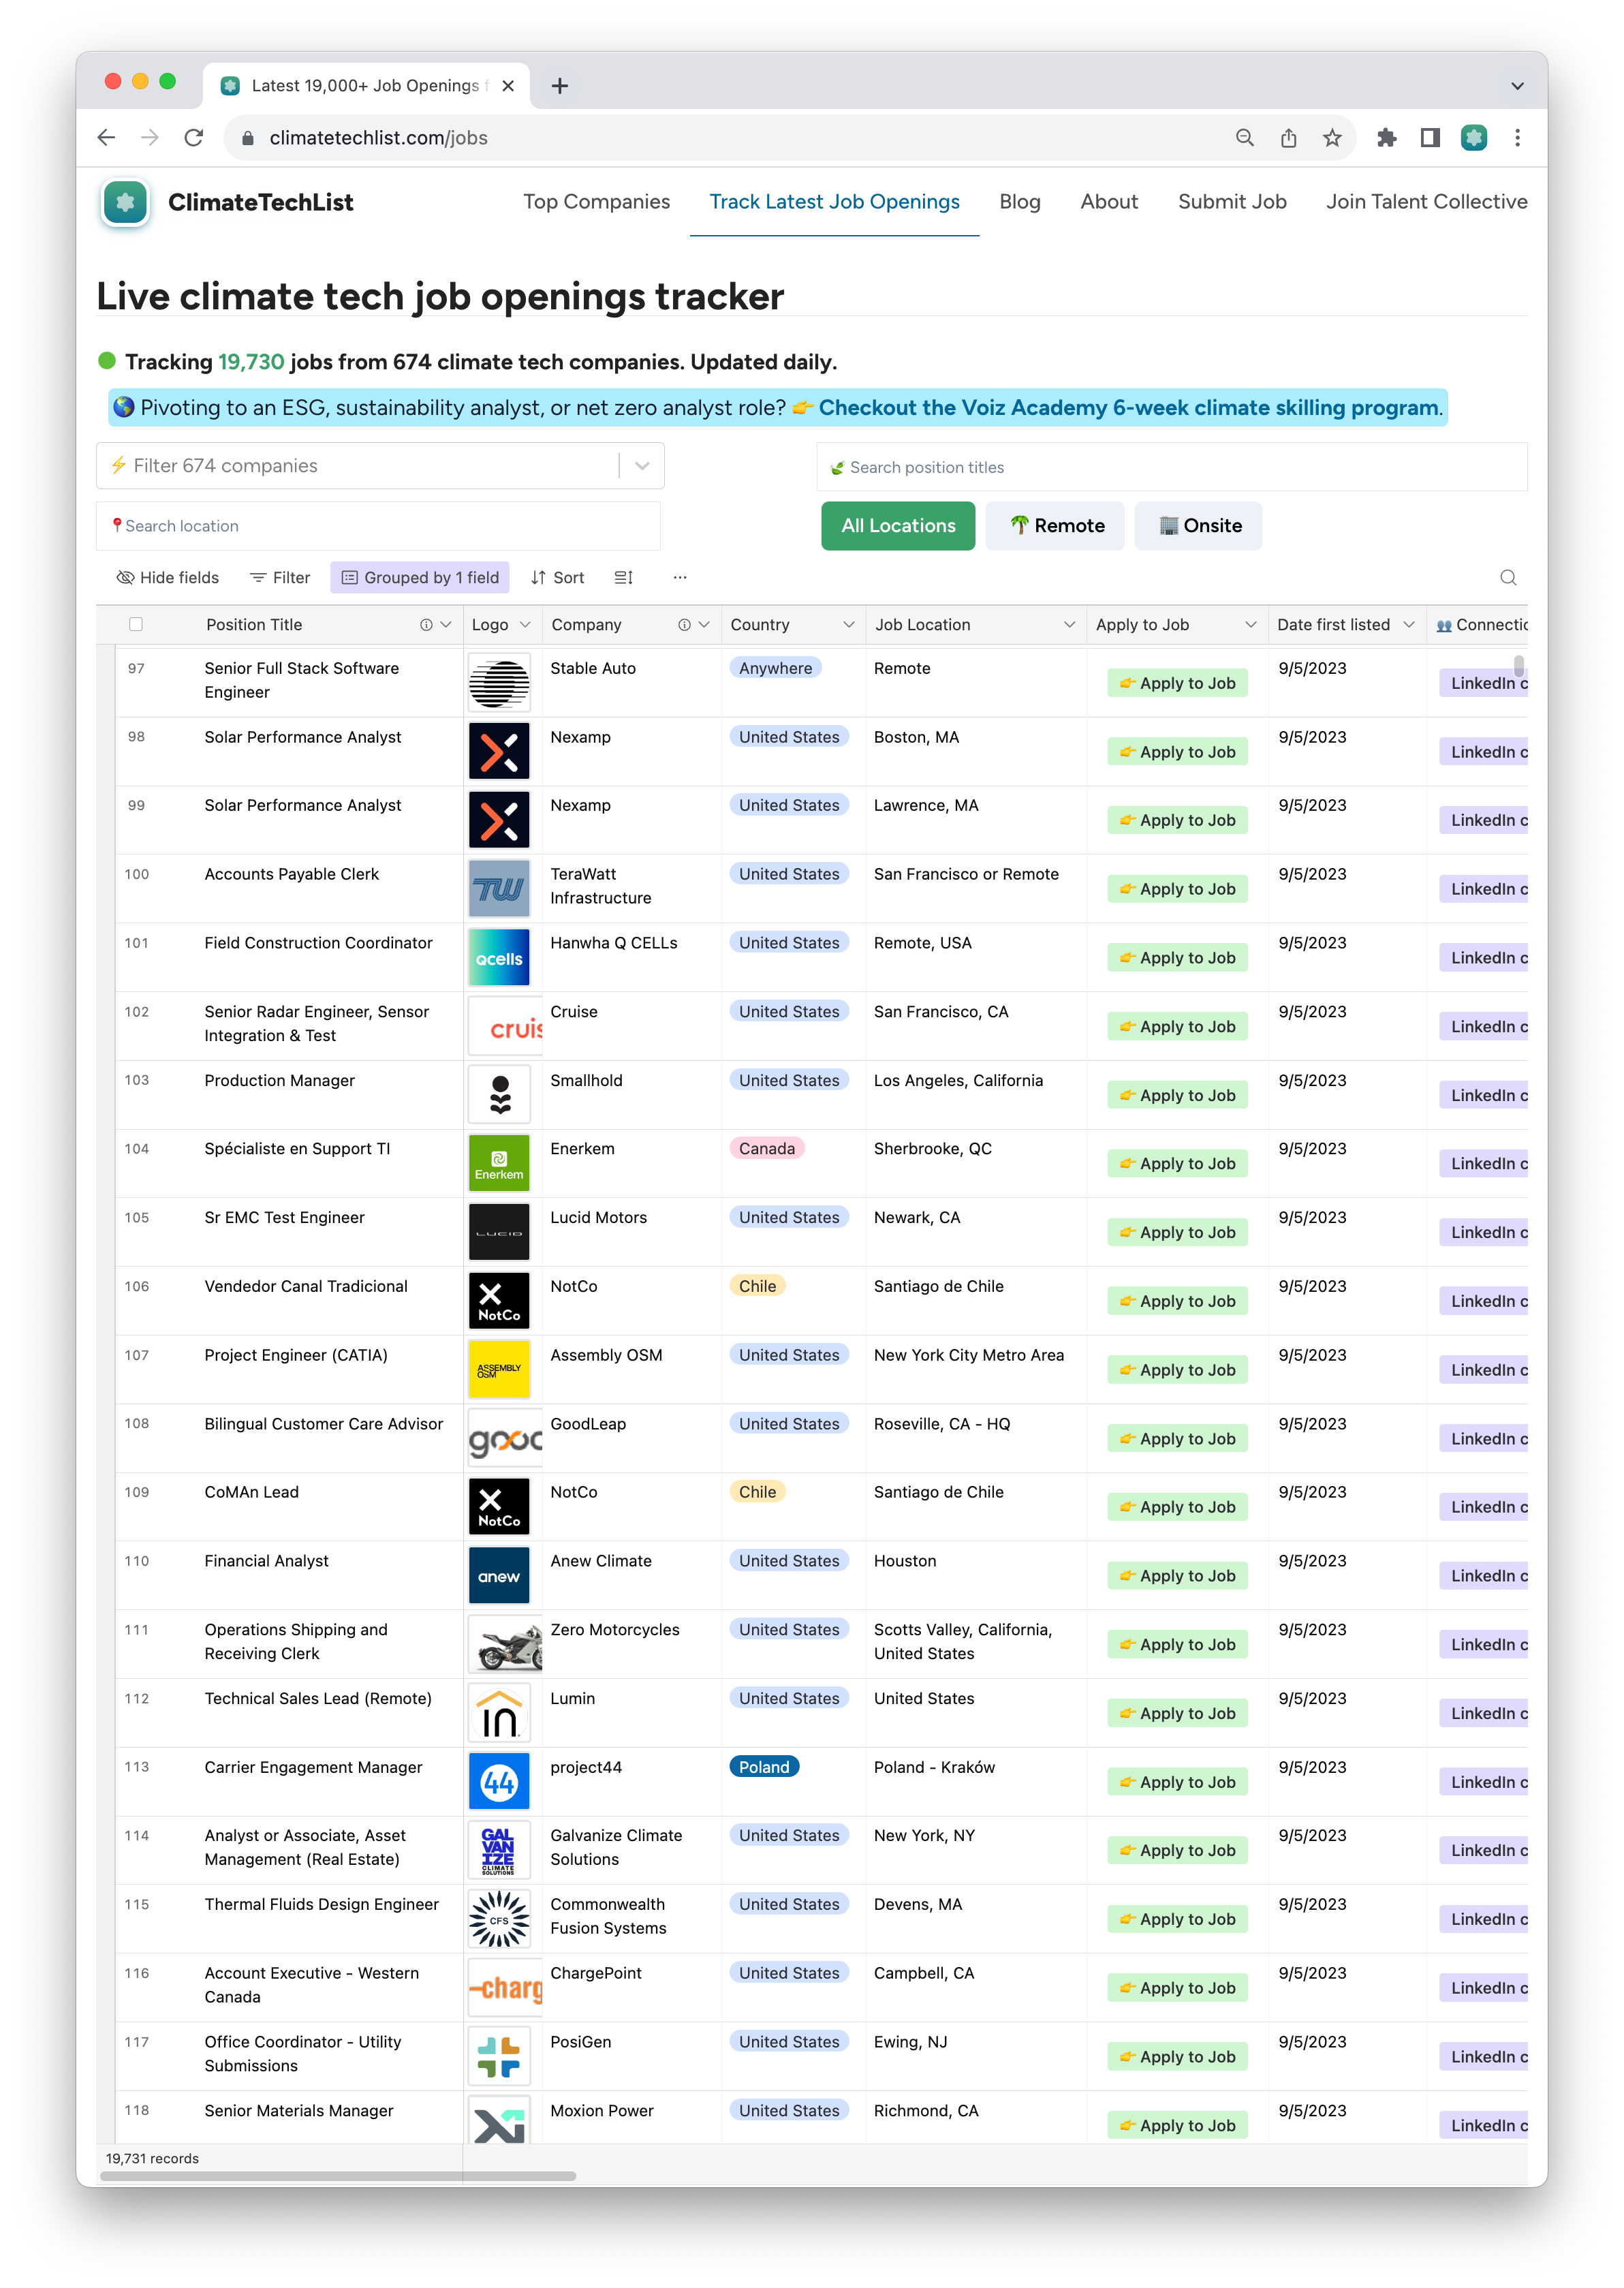Click the browser forward arrow
This screenshot has width=1624, height=2288.
pos(150,138)
